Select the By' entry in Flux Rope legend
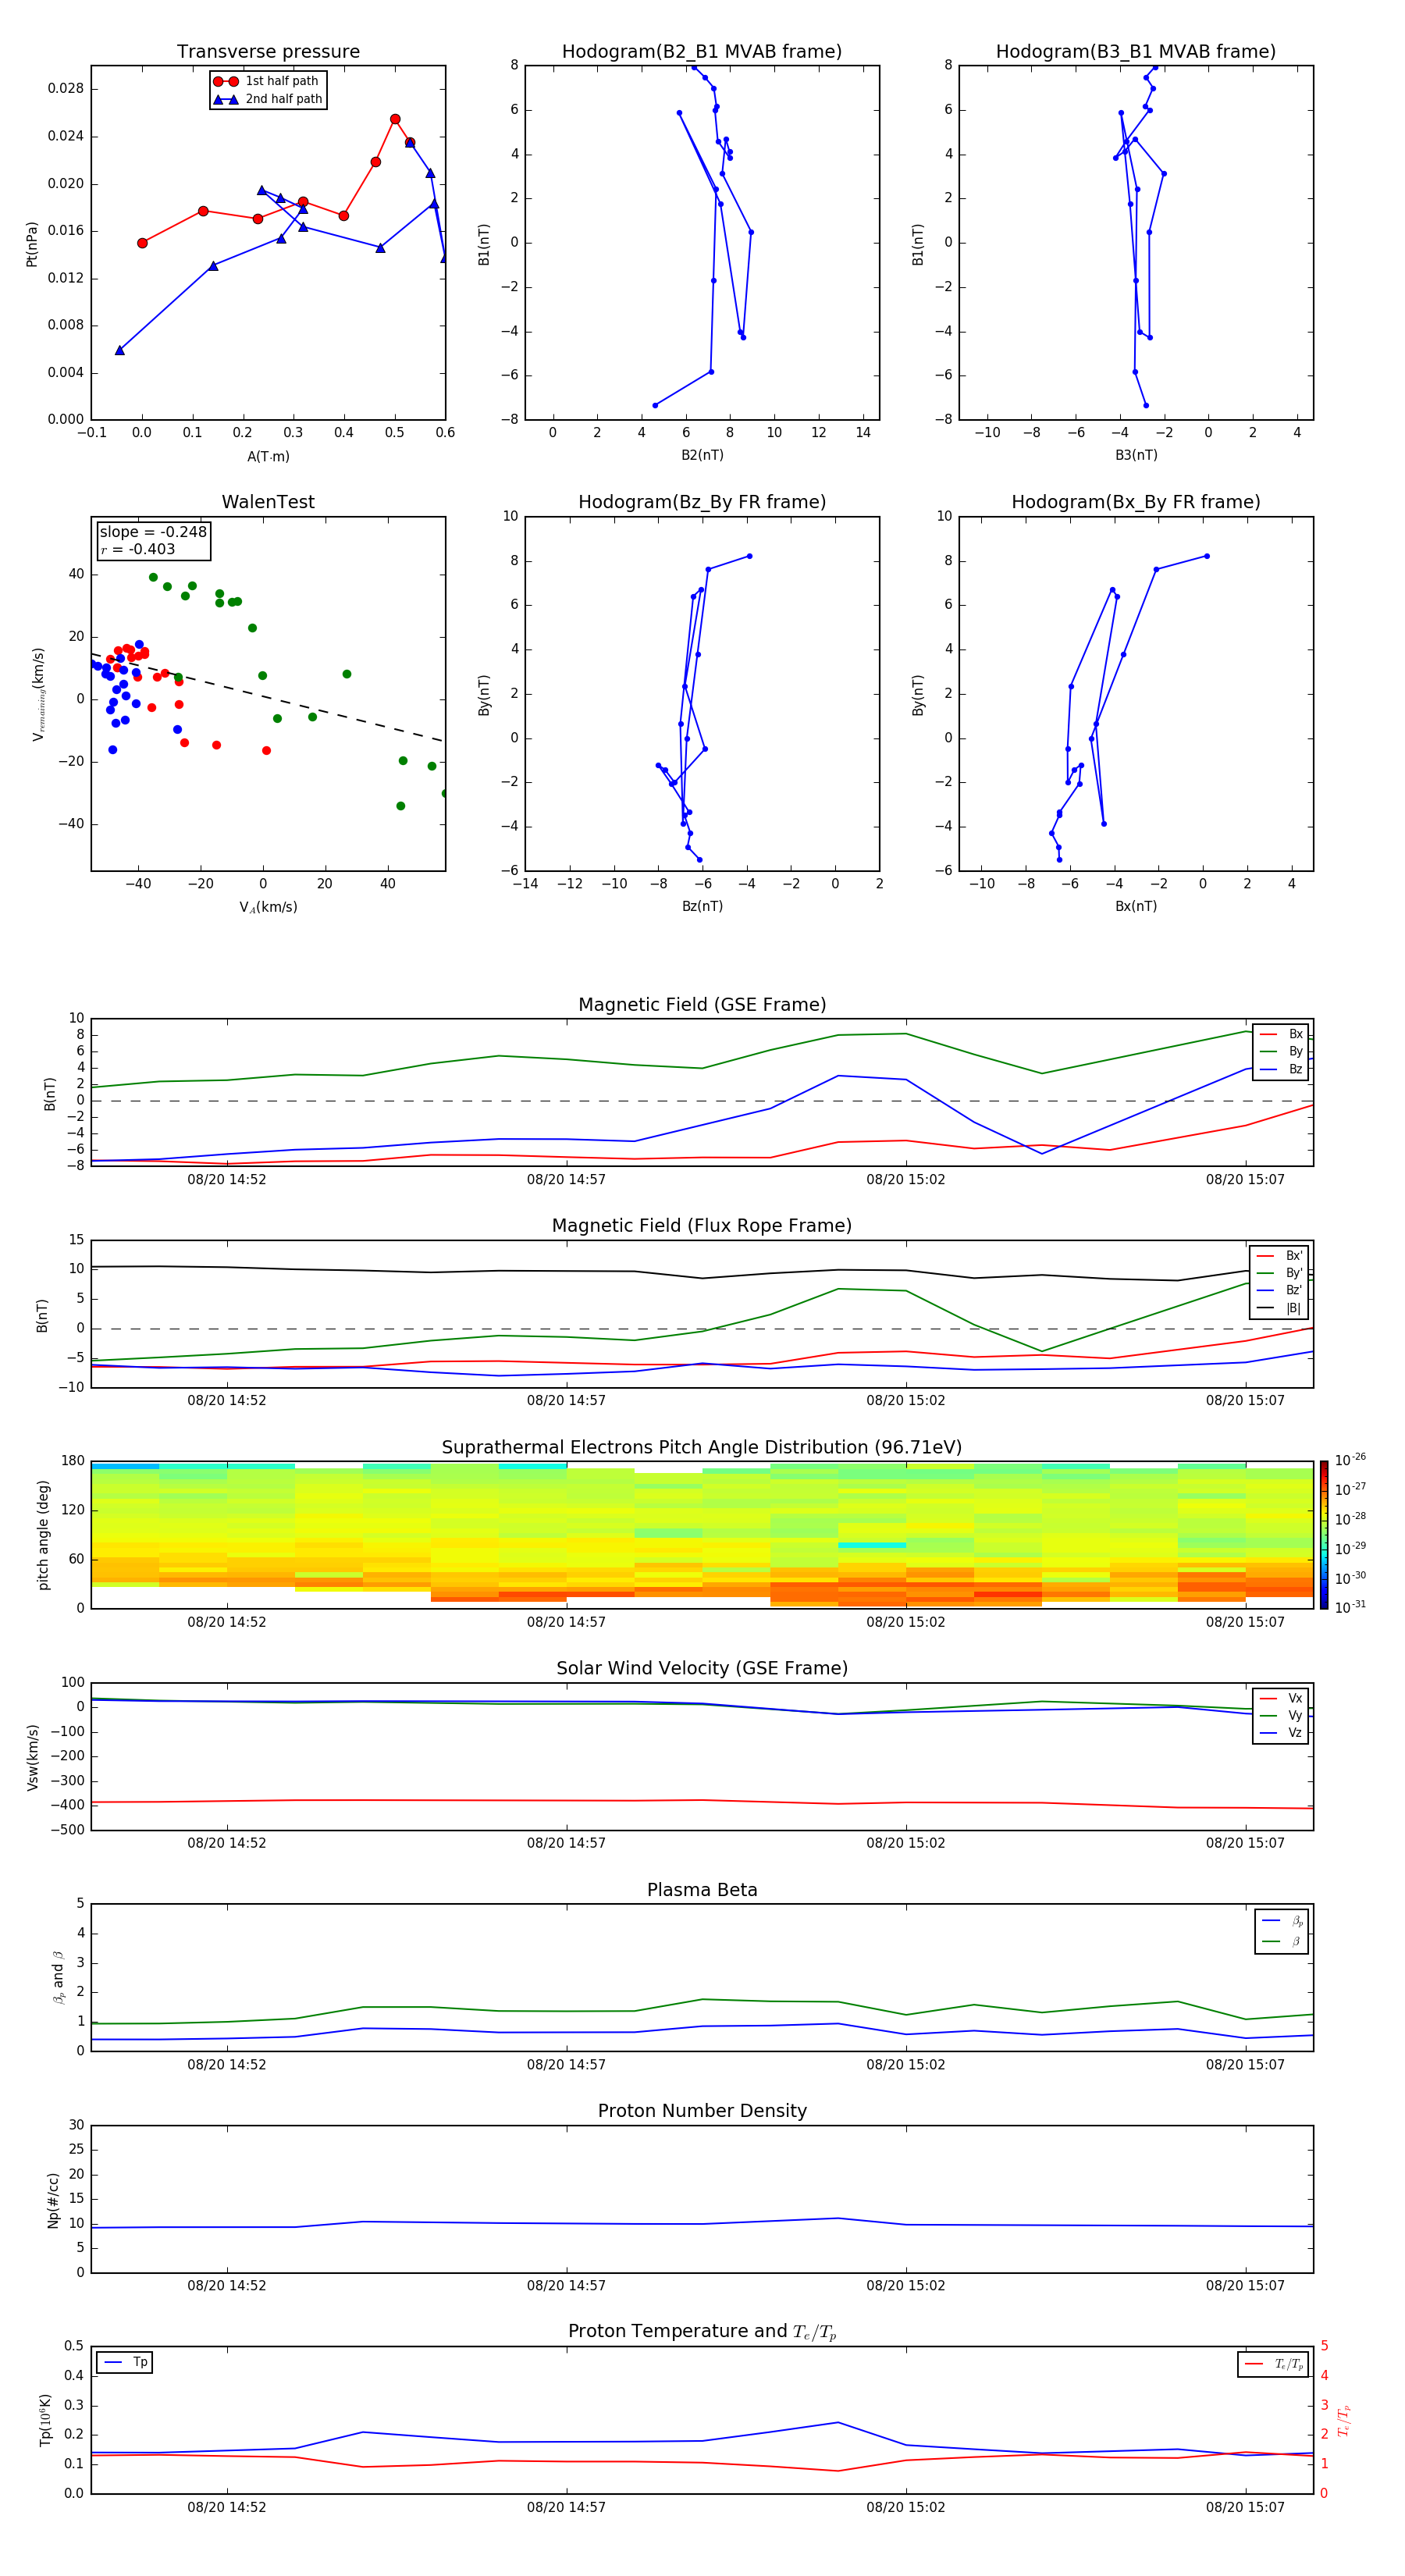This screenshot has height=2576, width=1405. point(1279,1273)
